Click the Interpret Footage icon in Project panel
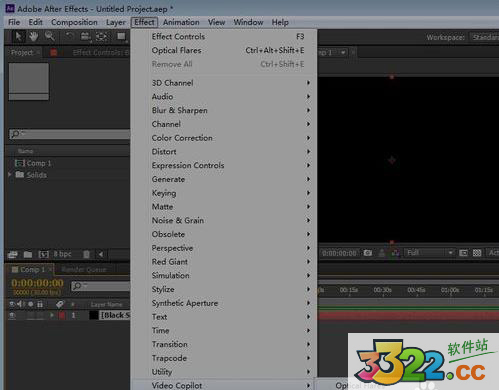The width and height of the screenshot is (499, 390). (x=13, y=255)
